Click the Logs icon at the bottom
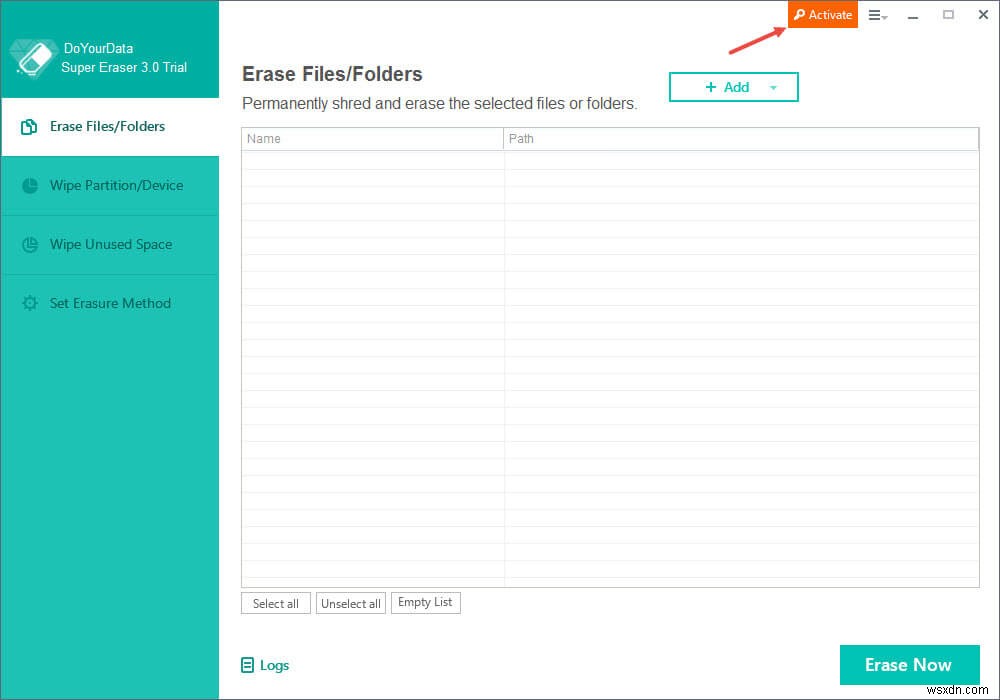The height and width of the screenshot is (700, 1000). click(x=247, y=665)
